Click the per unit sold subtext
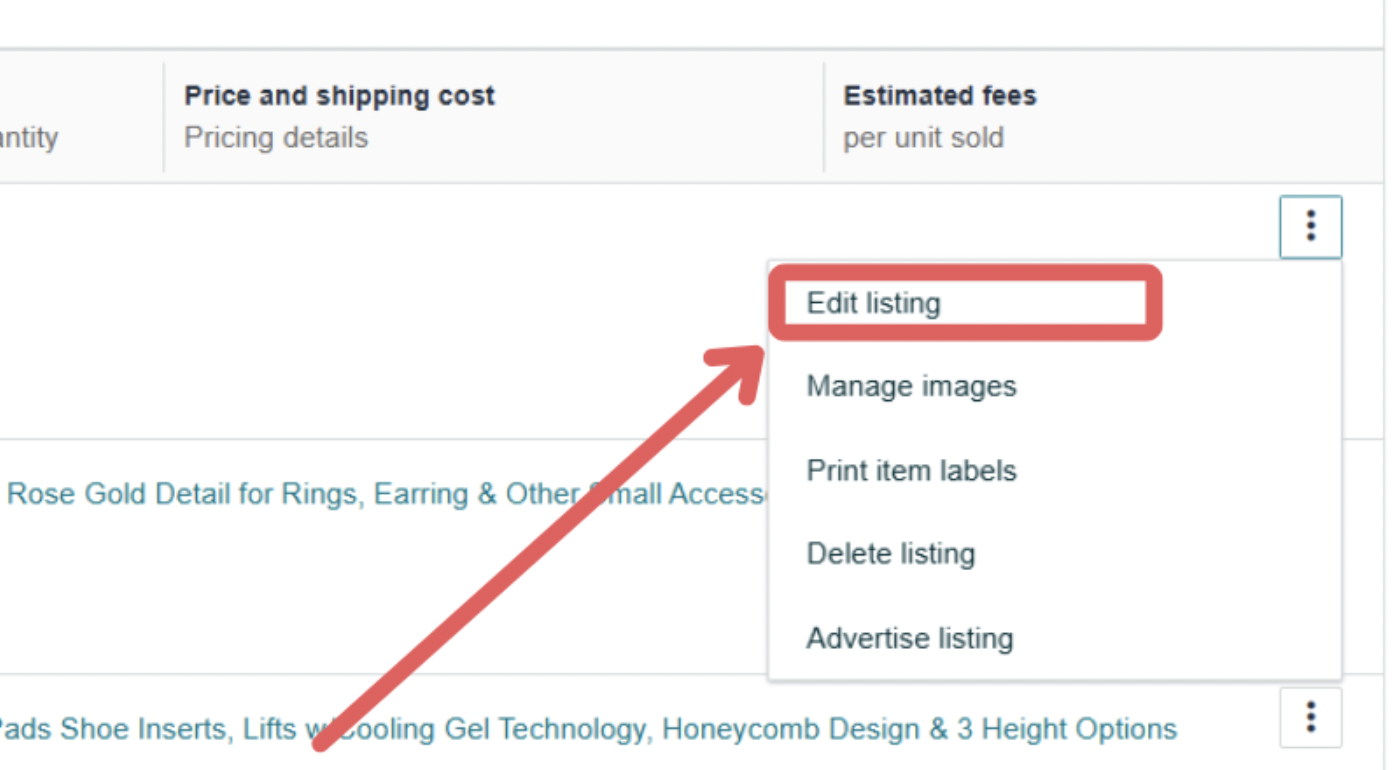 pyautogui.click(x=924, y=139)
